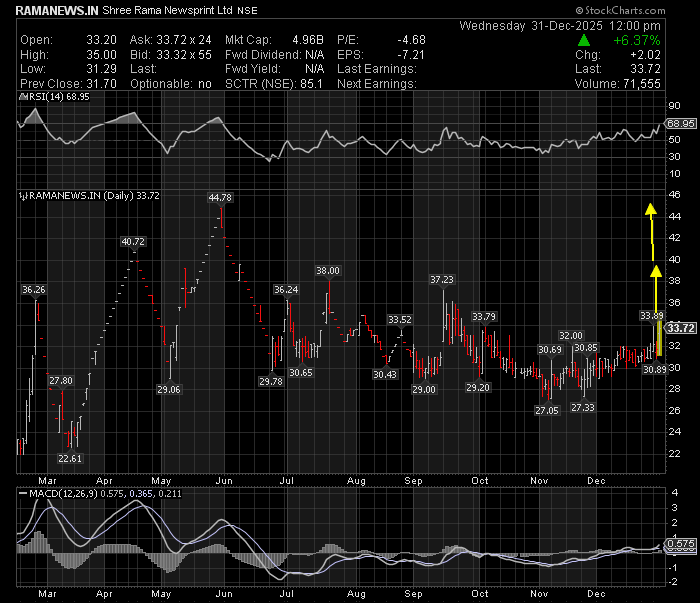Click the 90 RSI axis tick label

coord(675,106)
